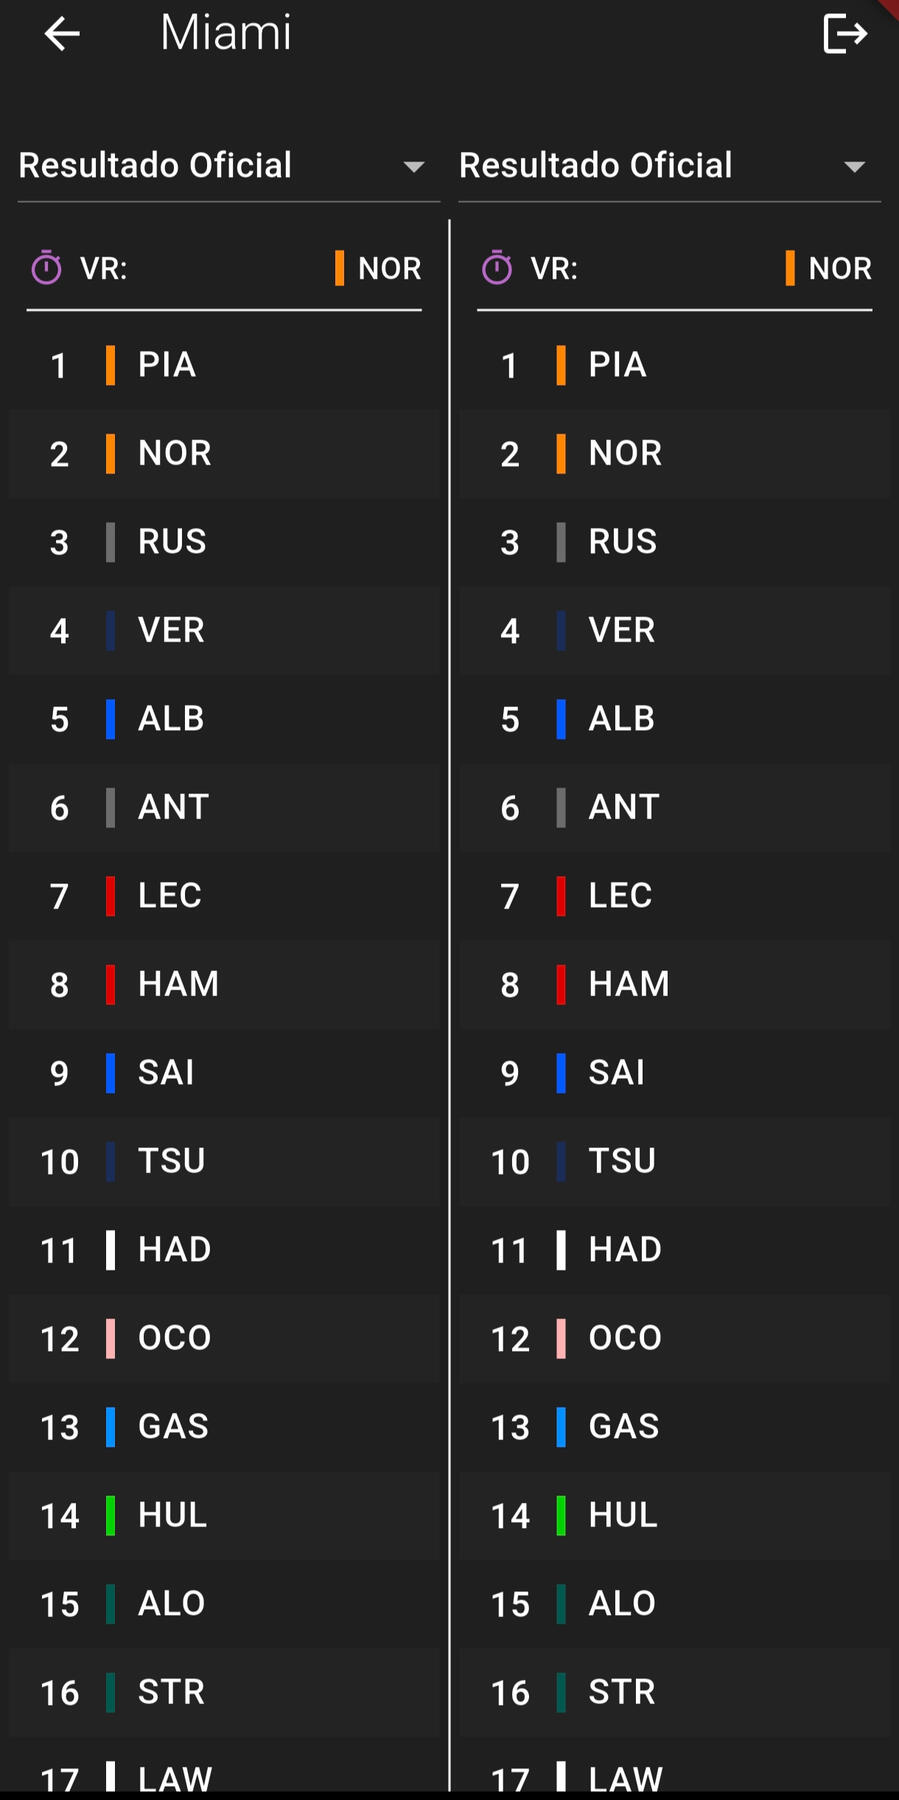Tap the green color bar beside left HUL
Screen dimensions: 899x1800
[x=111, y=1515]
